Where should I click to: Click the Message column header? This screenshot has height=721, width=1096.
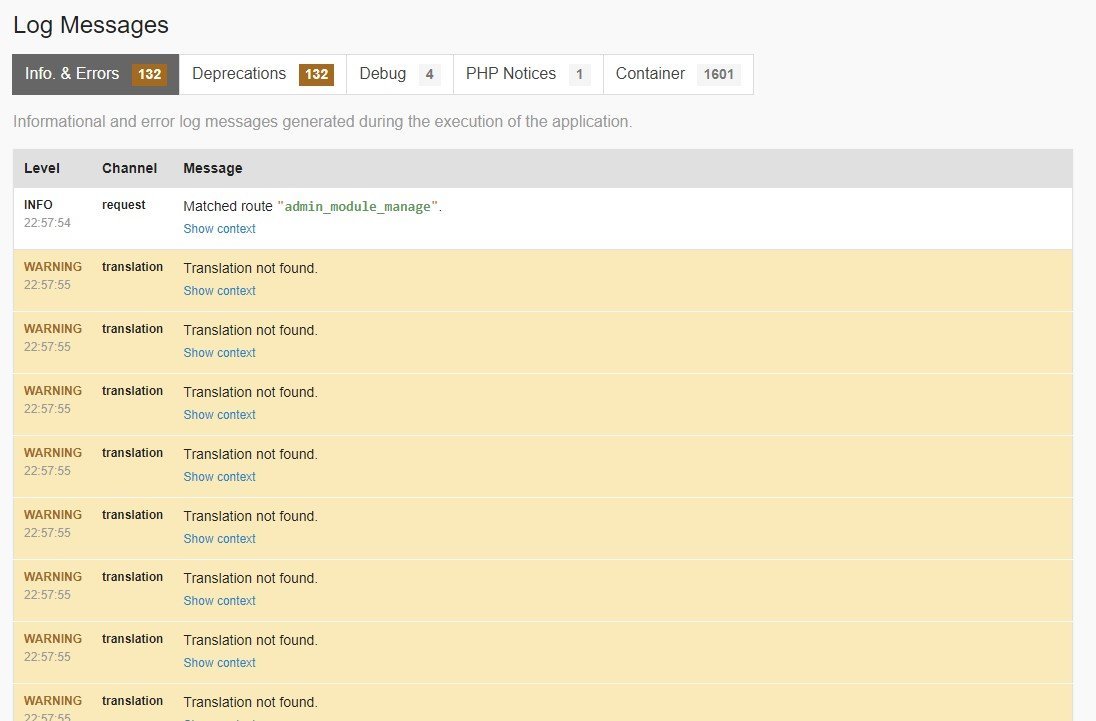tap(212, 168)
